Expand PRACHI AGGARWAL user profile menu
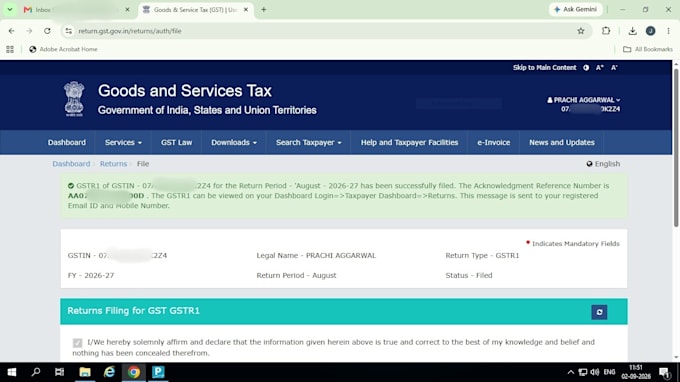 tap(583, 100)
